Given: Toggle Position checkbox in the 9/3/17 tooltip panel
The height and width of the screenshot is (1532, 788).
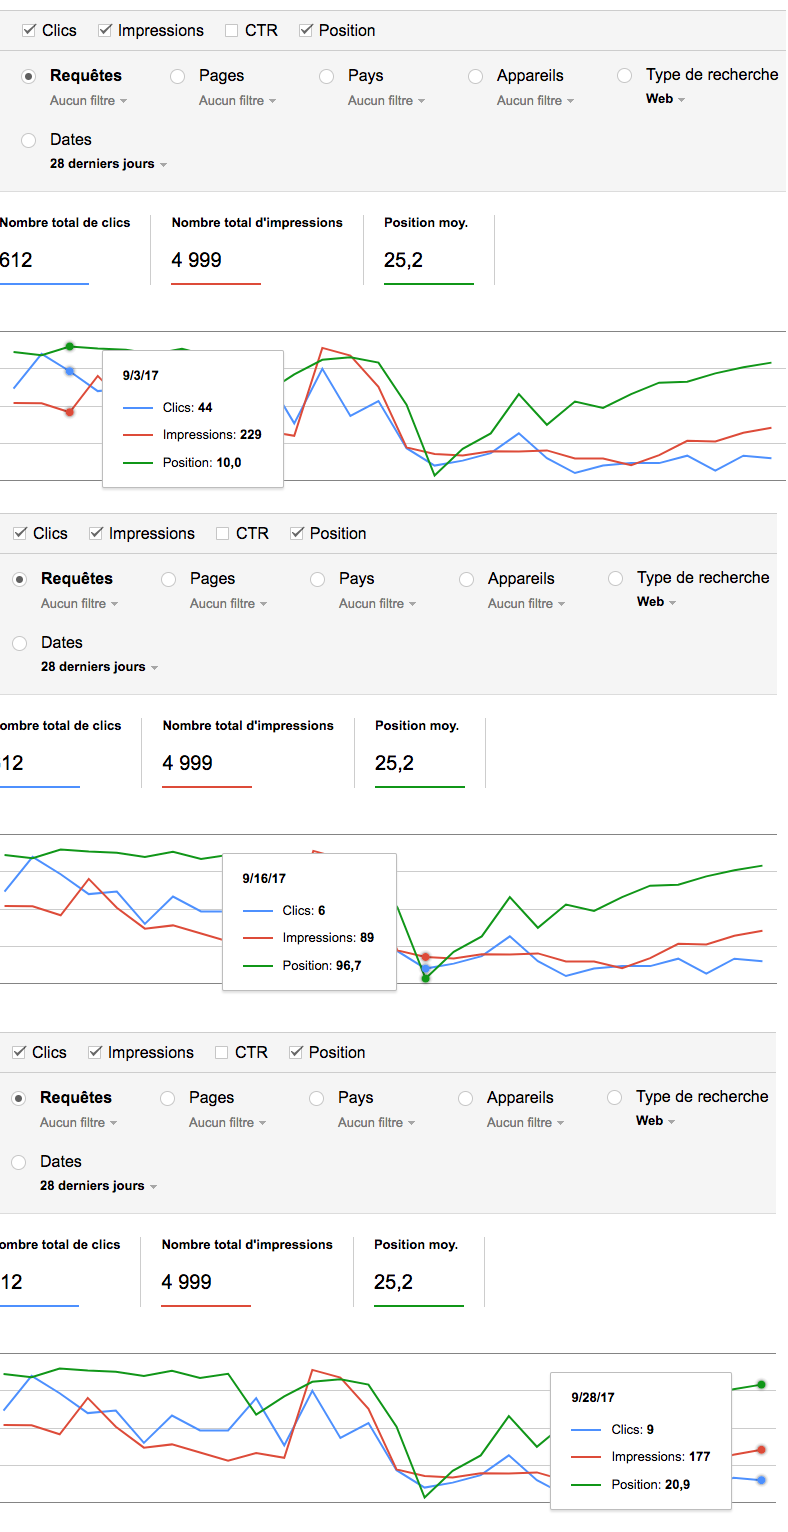Looking at the screenshot, I should click(x=306, y=31).
